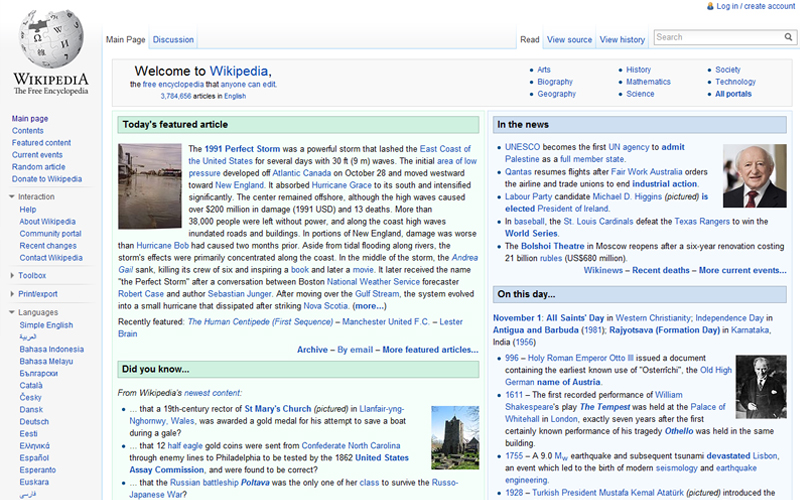Open More current events link
This screenshot has width=800, height=500.
[x=742, y=270]
